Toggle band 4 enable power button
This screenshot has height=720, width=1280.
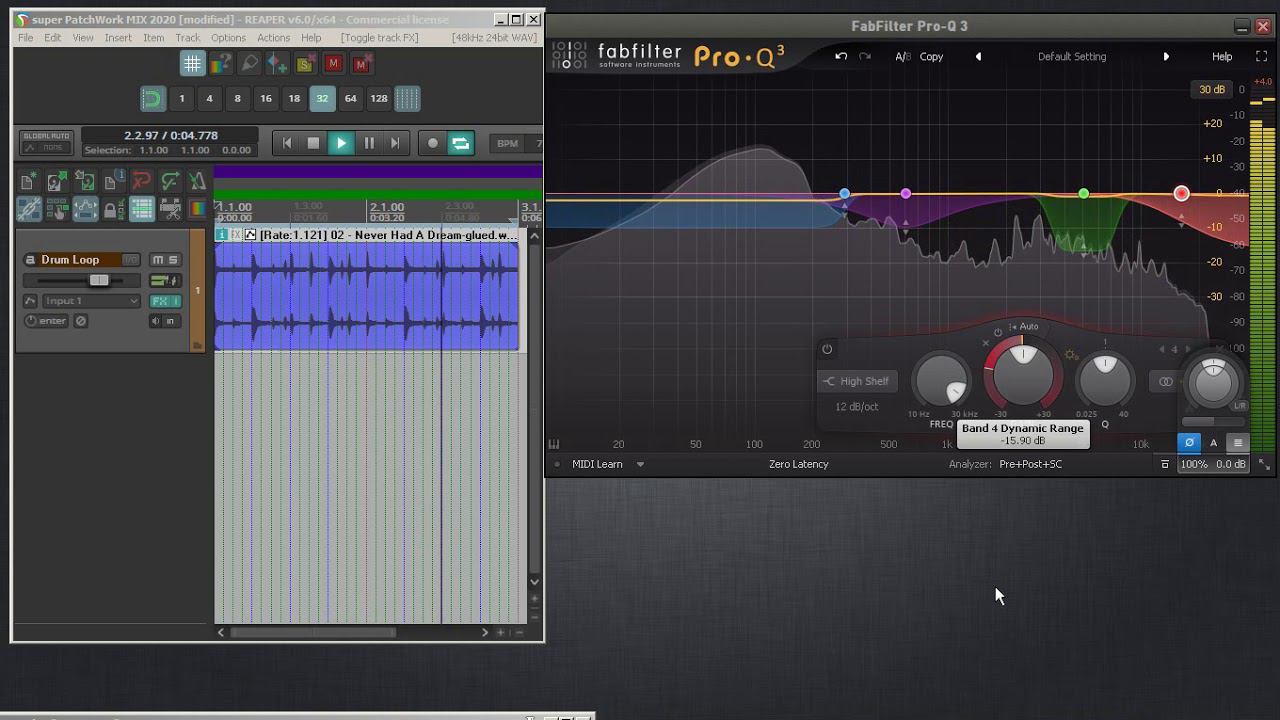[x=827, y=349]
